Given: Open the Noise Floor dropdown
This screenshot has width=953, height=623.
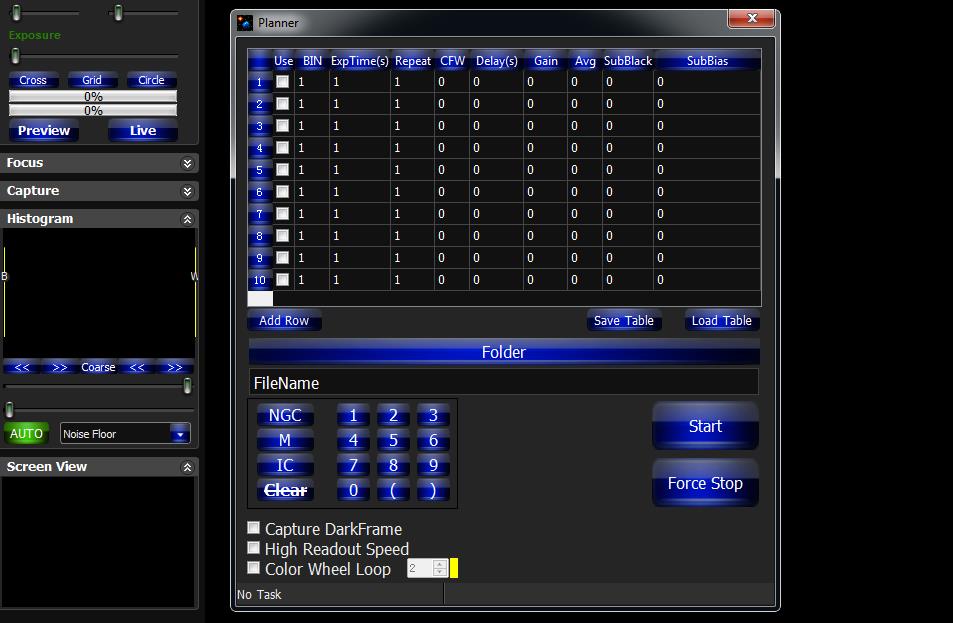Looking at the screenshot, I should coord(180,434).
